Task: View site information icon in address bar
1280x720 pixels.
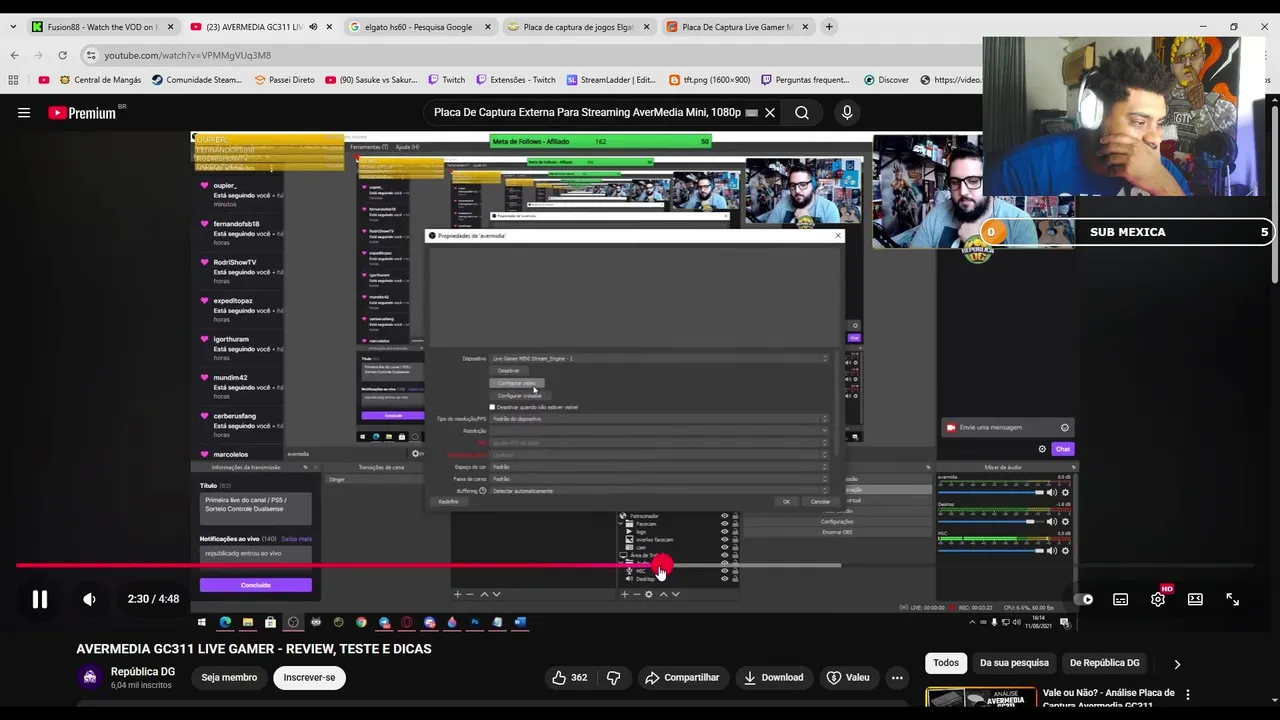Action: click(91, 55)
